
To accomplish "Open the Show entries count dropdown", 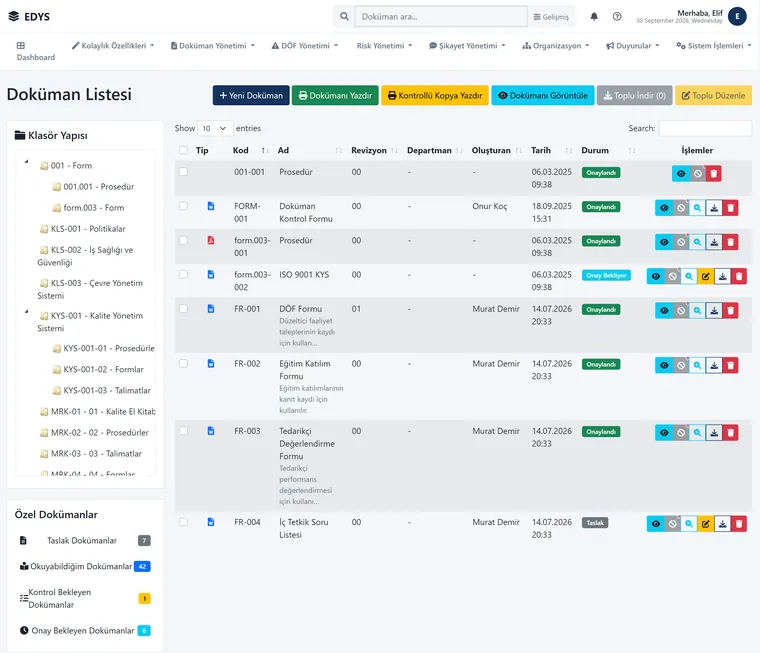I will (x=215, y=128).
